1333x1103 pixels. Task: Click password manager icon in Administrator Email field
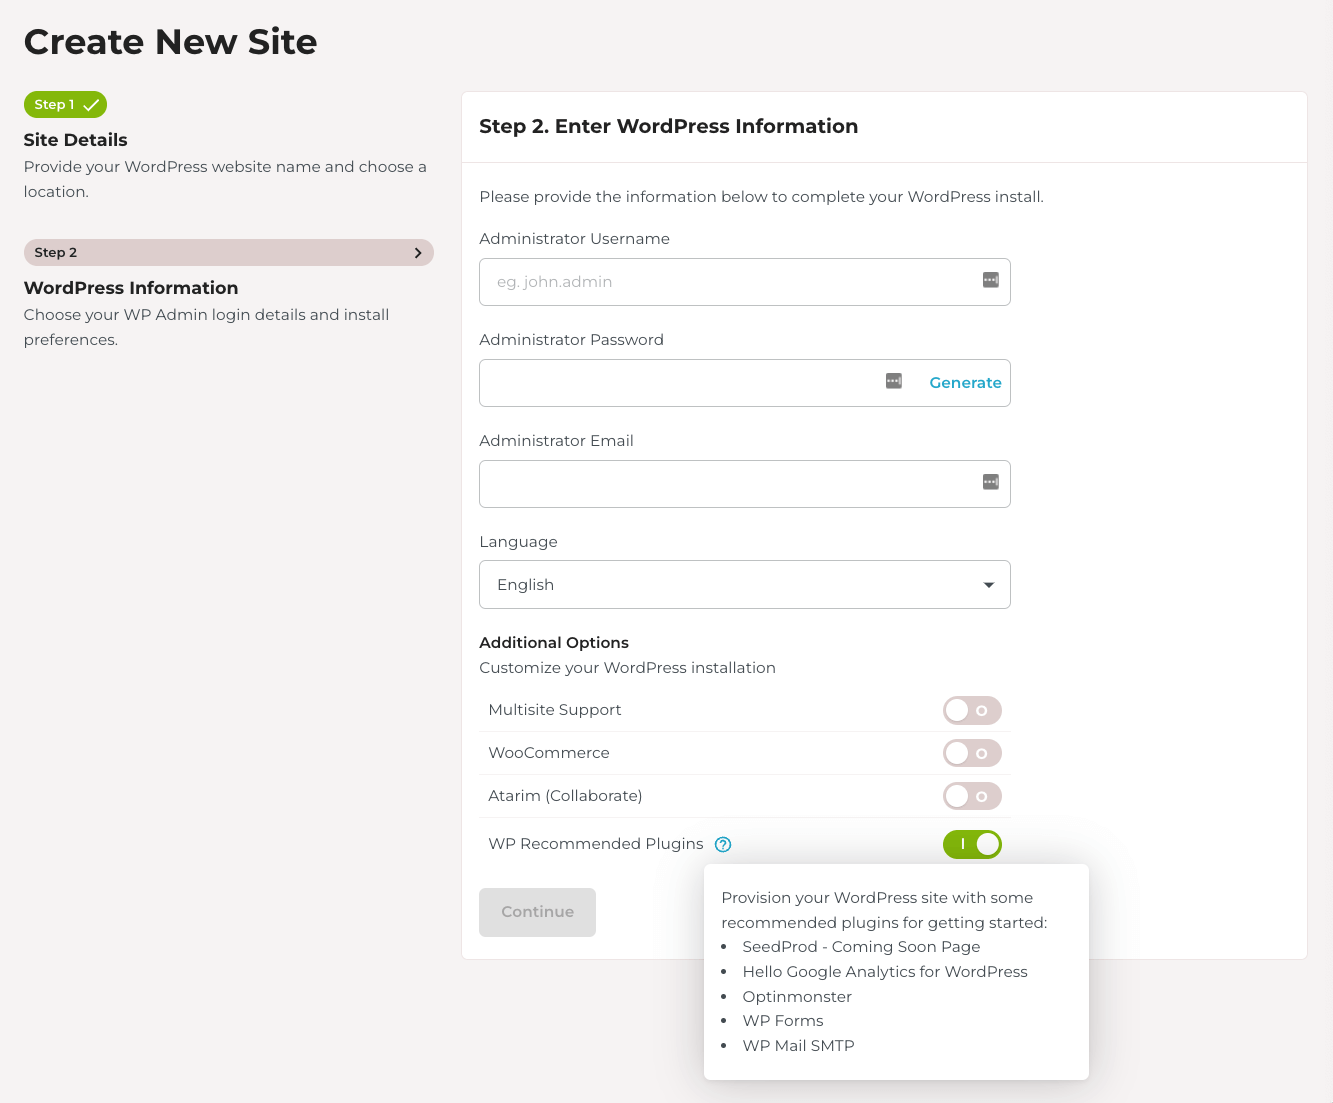click(x=991, y=482)
